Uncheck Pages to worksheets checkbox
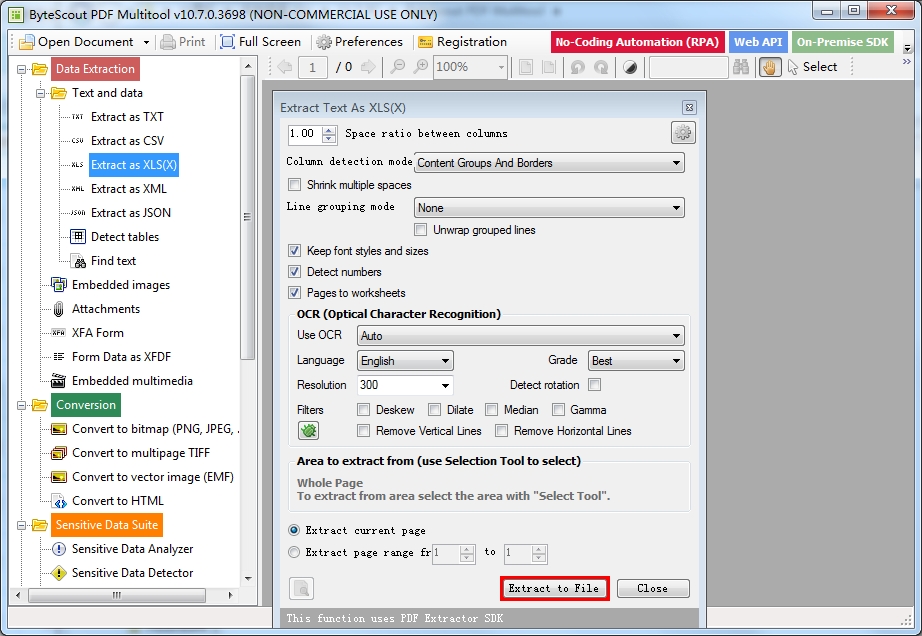Viewport: 922px width, 636px height. [x=295, y=293]
